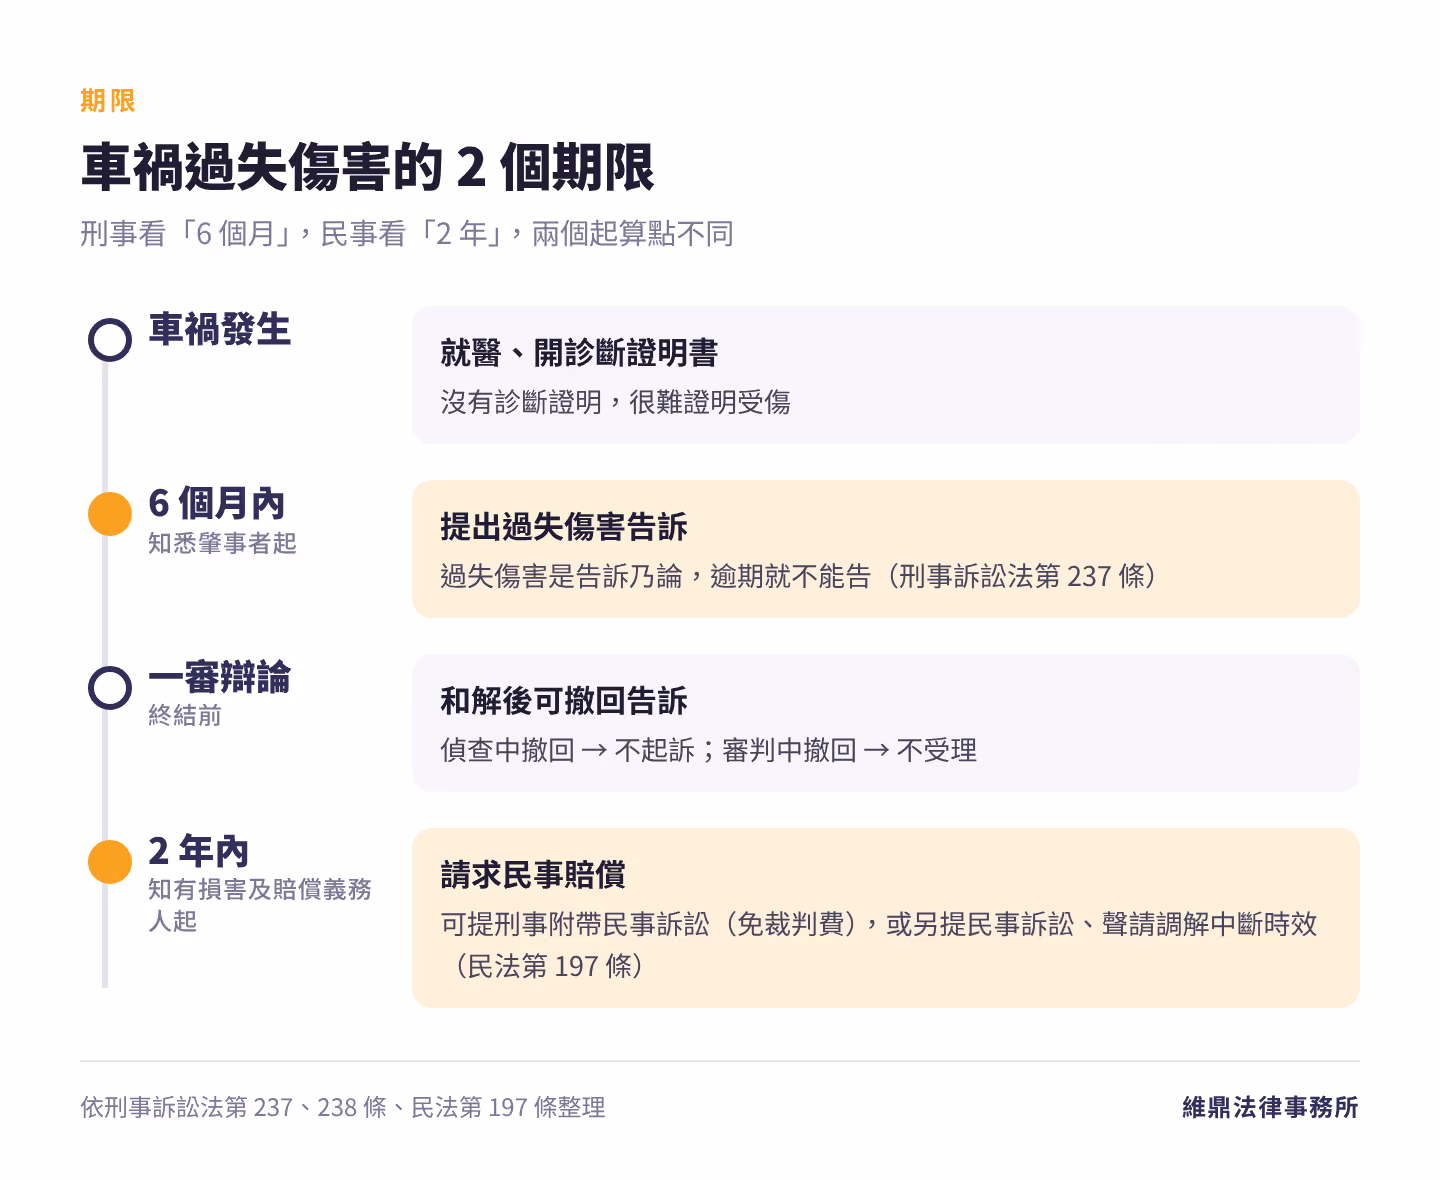Click the card title 就醫、開診斷證明書
This screenshot has height=1180, width=1440.
(x=580, y=353)
